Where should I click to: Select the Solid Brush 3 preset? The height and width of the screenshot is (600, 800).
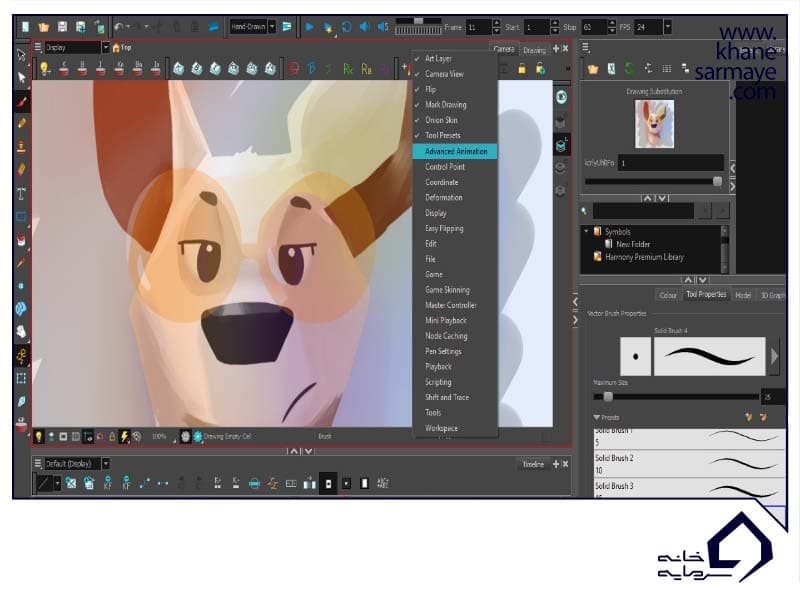pos(689,488)
